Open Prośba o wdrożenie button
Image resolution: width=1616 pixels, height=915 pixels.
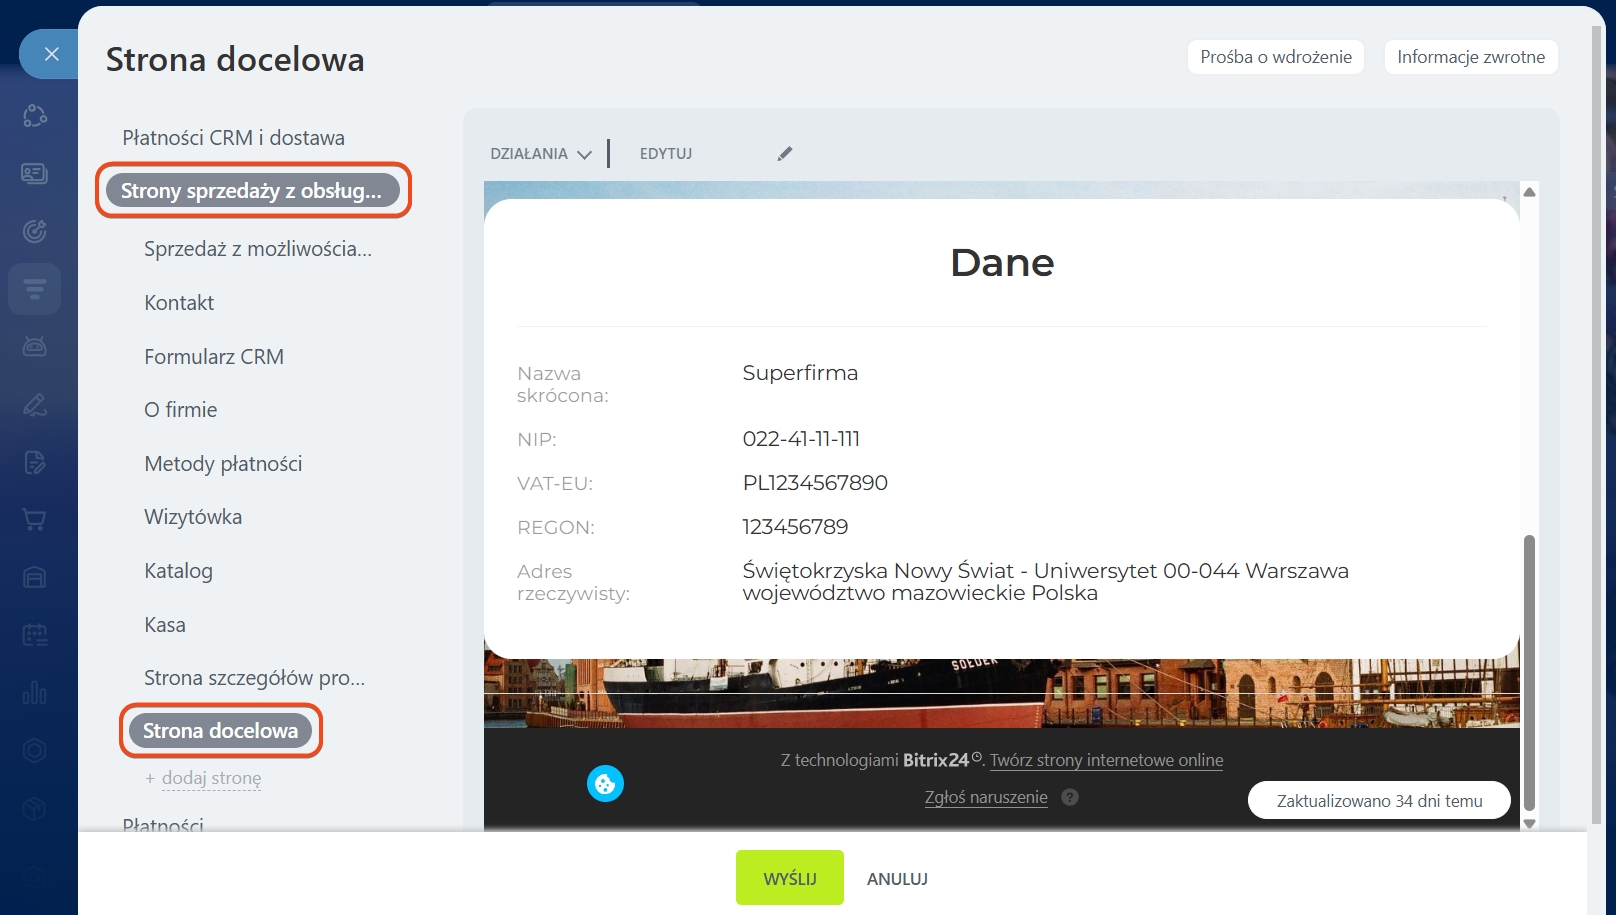[1275, 57]
